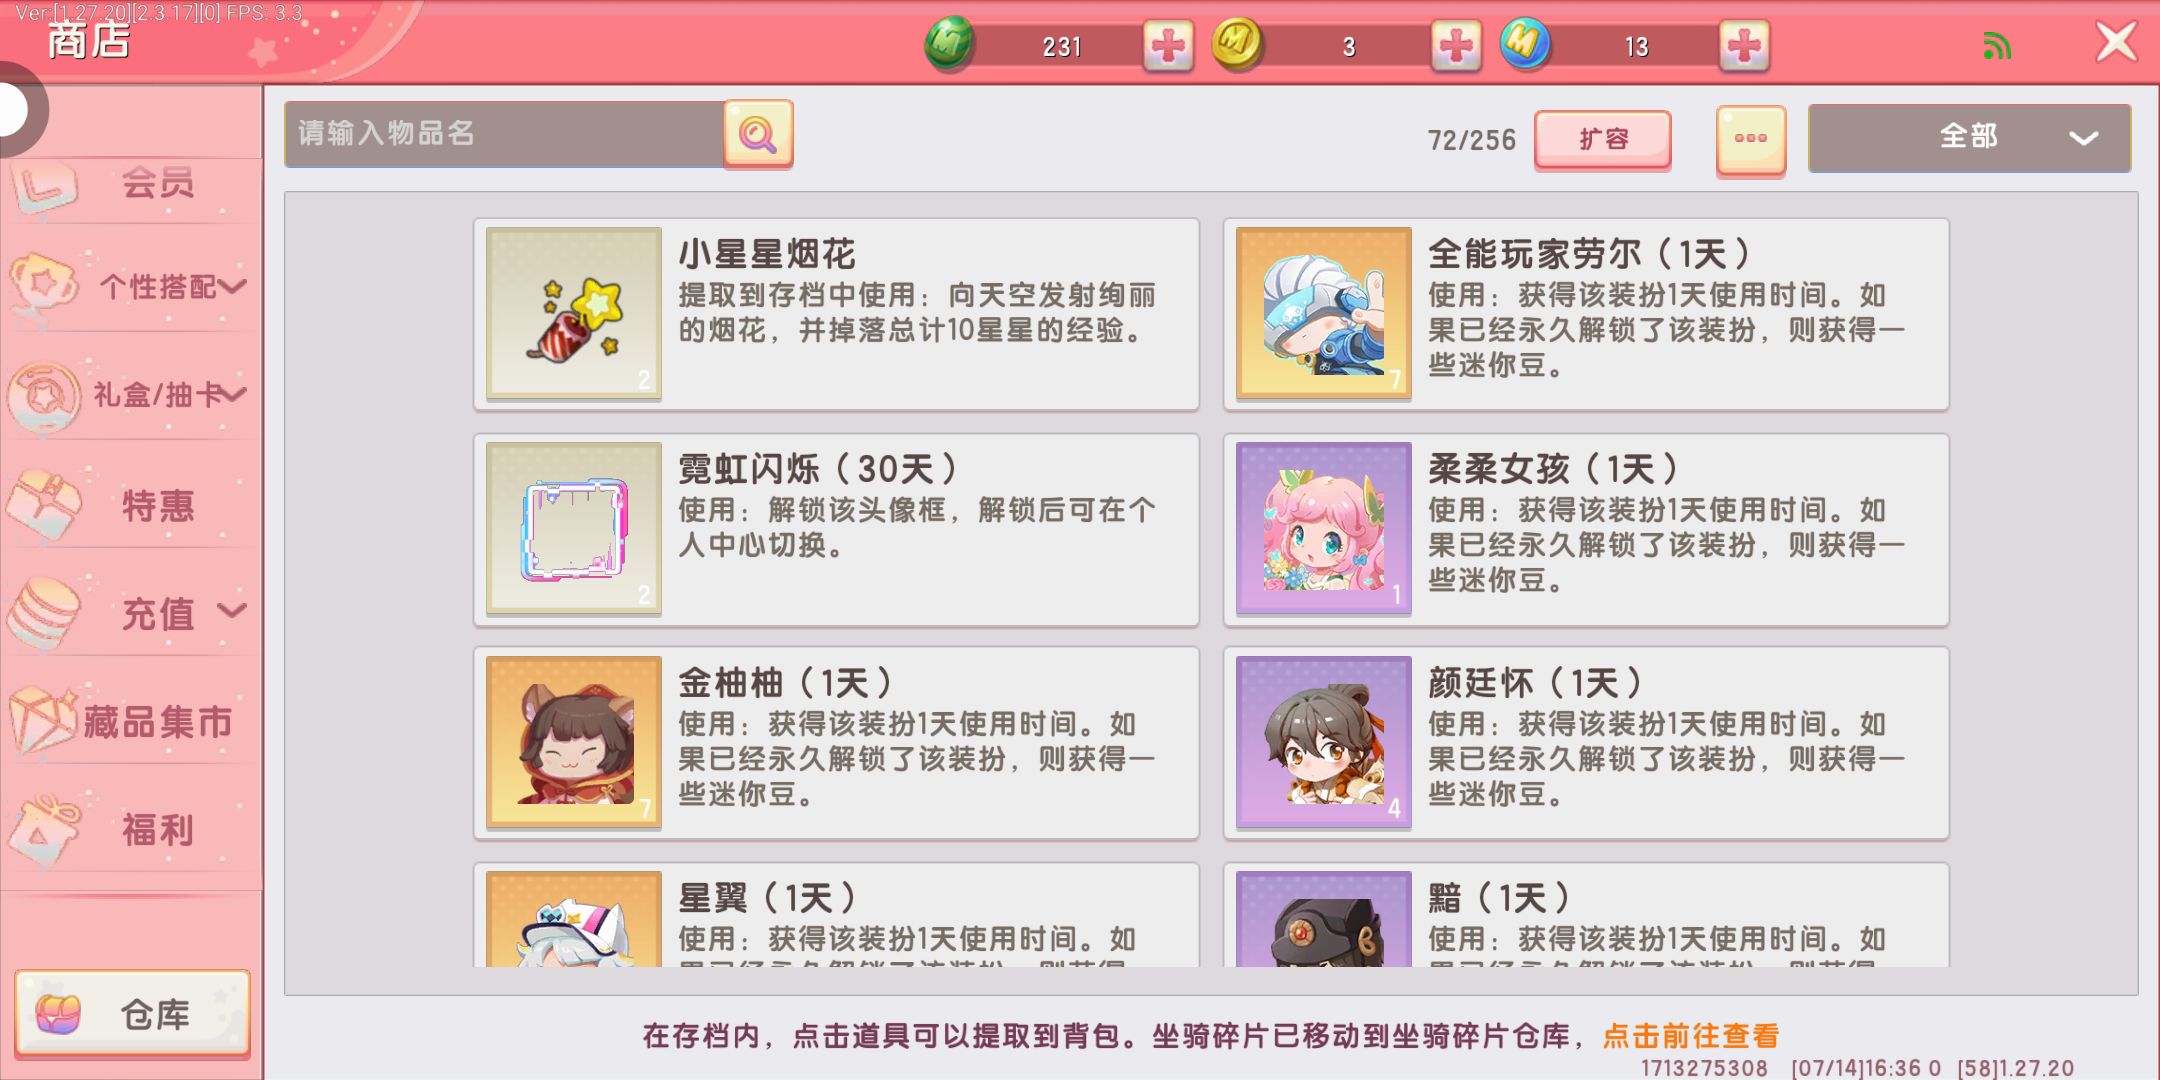
Task: Open the three-dots more options button
Action: 1751,140
